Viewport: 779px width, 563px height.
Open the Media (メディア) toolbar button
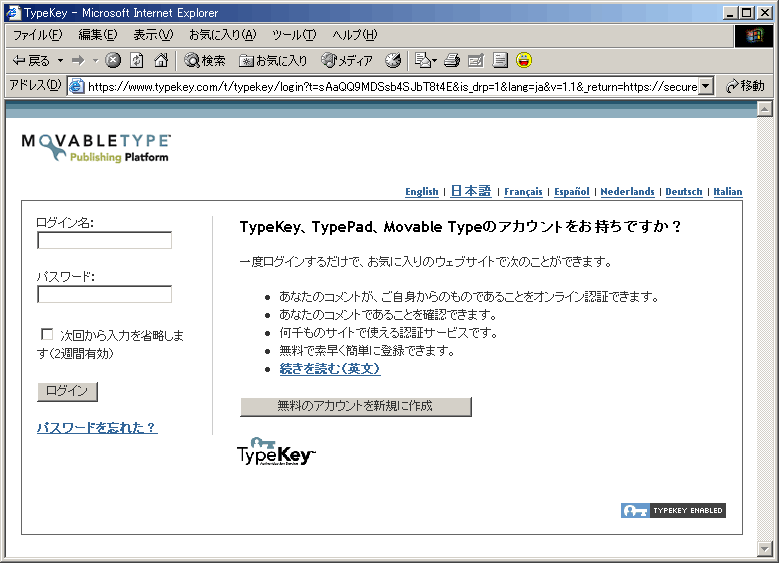347,61
